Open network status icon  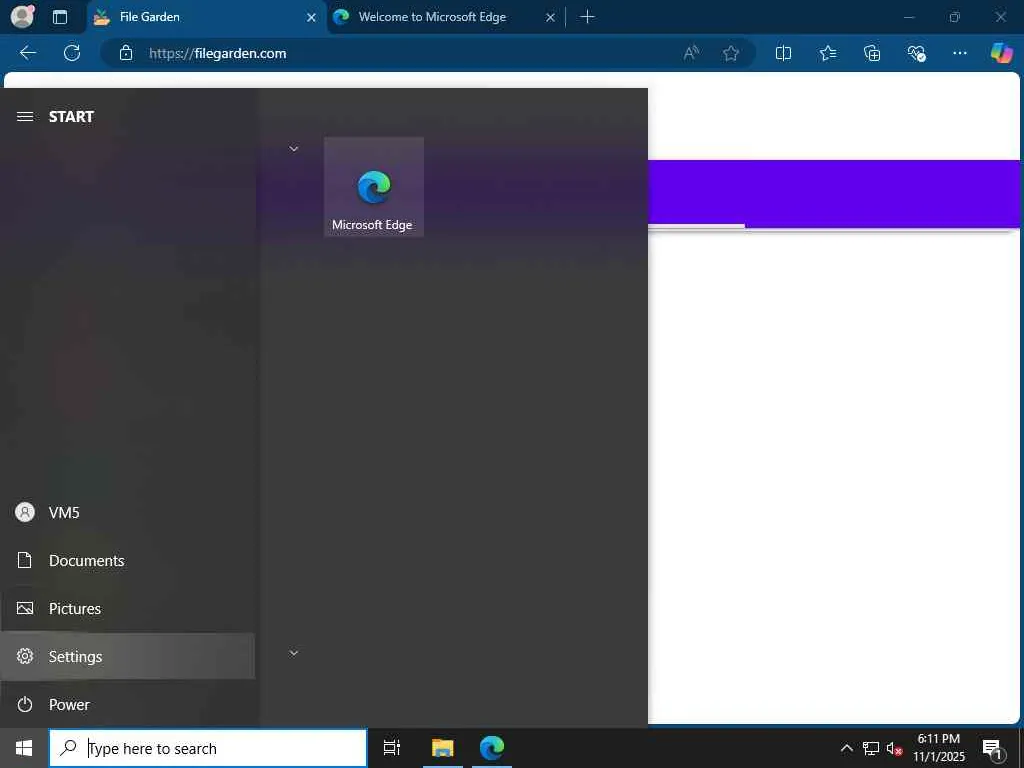pyautogui.click(x=870, y=748)
